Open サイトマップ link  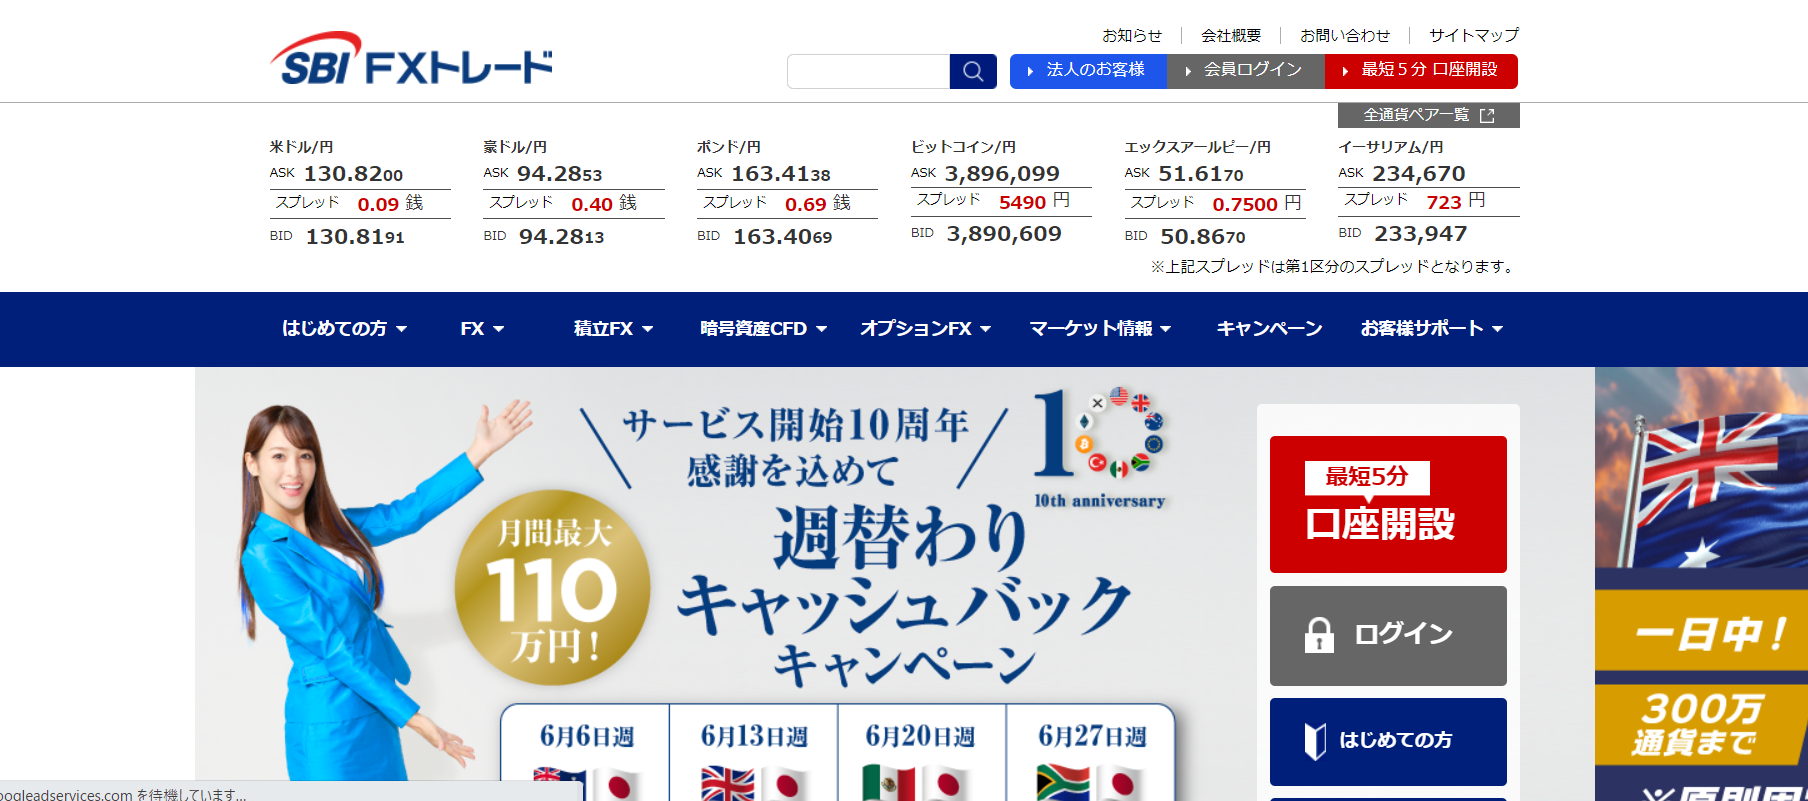1474,35
